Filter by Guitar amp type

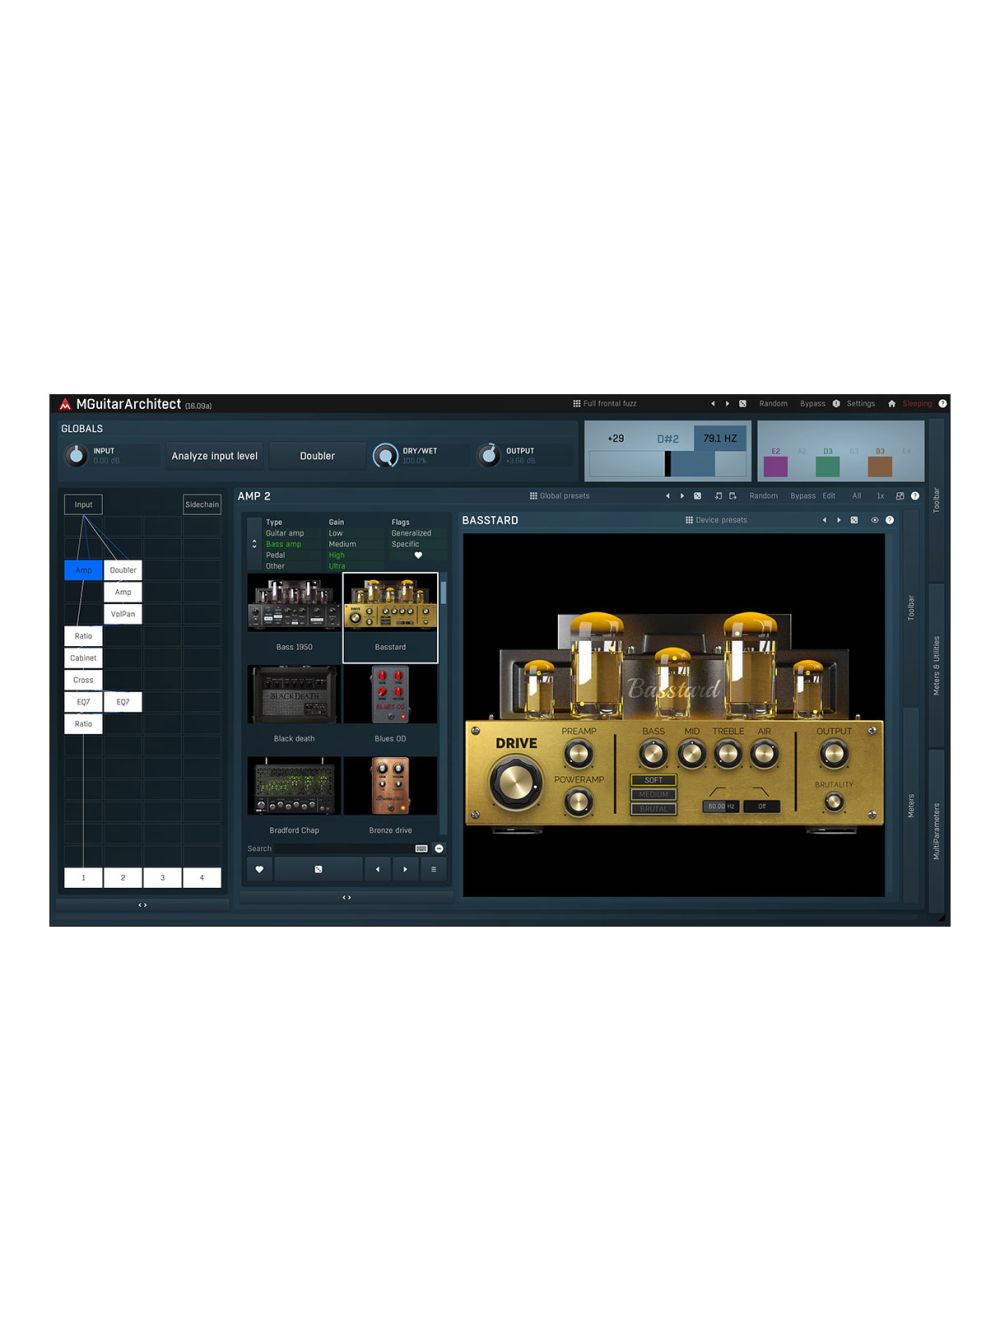(x=285, y=533)
